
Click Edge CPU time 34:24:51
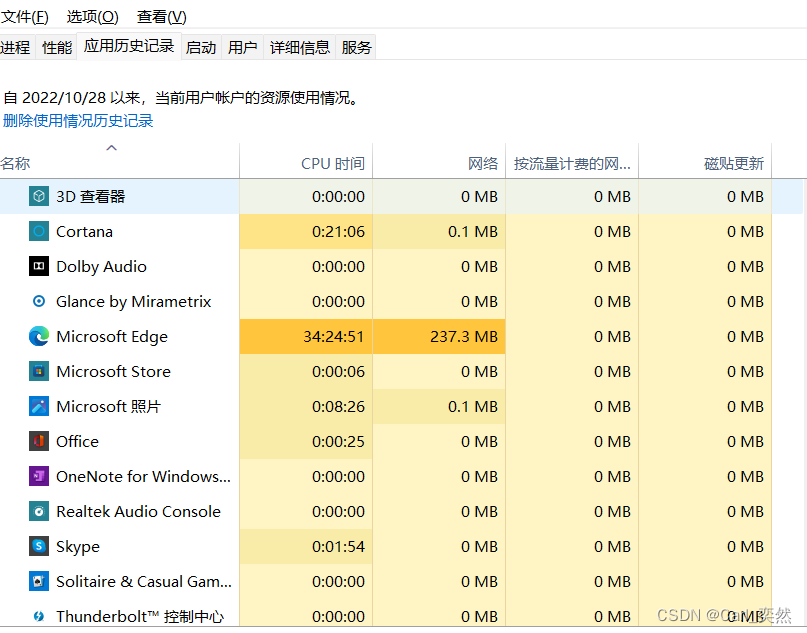tap(334, 337)
